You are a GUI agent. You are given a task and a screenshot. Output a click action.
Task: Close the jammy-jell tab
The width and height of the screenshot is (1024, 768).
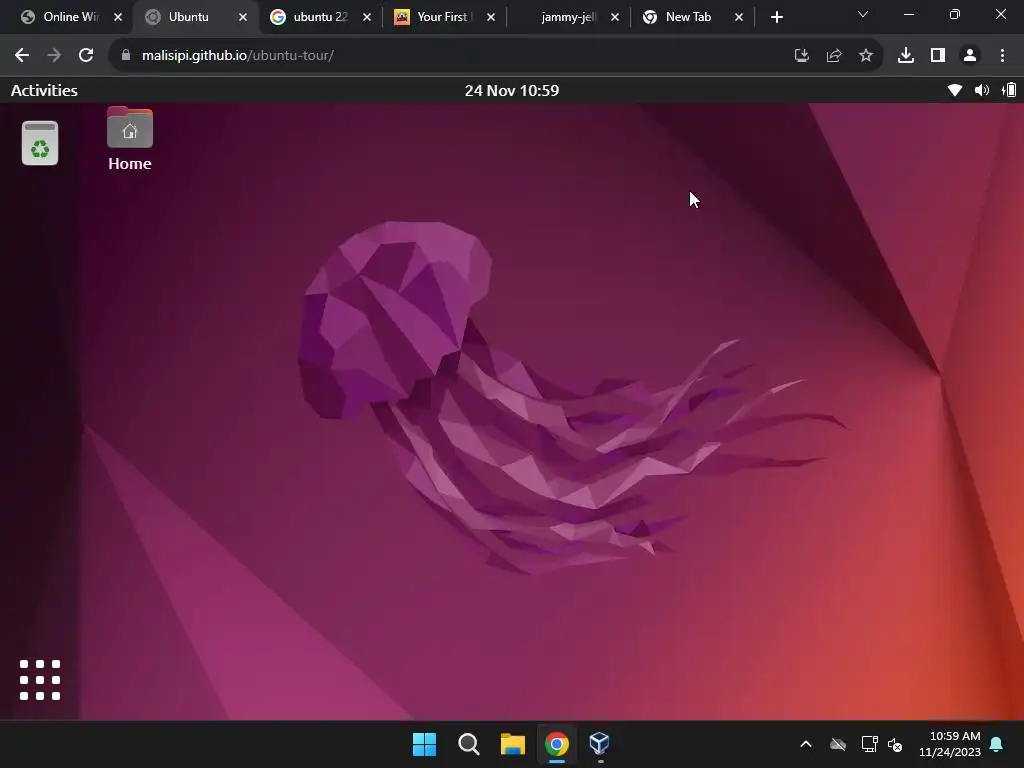[x=615, y=17]
